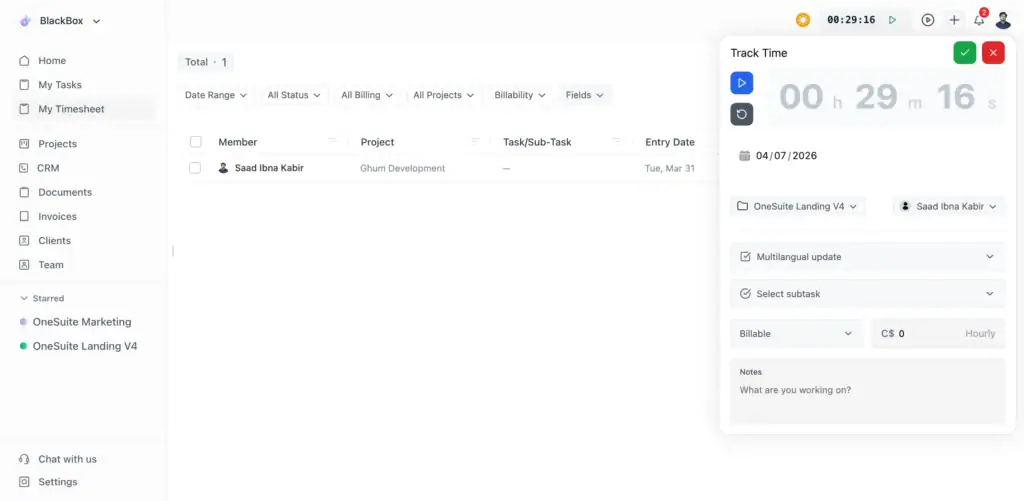This screenshot has width=1024, height=501.
Task: Open Chat with us link
Action: tap(67, 459)
